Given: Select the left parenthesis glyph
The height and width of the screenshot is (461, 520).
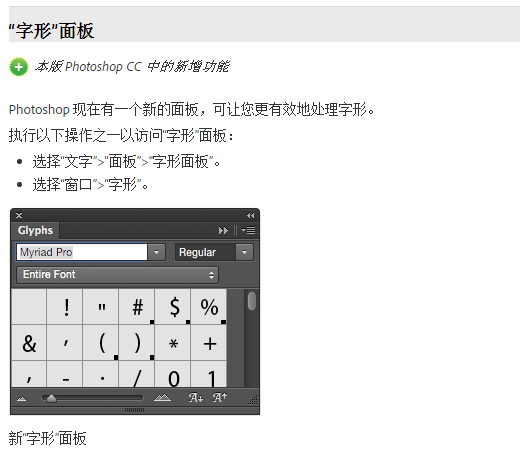Looking at the screenshot, I should click(x=100, y=343).
